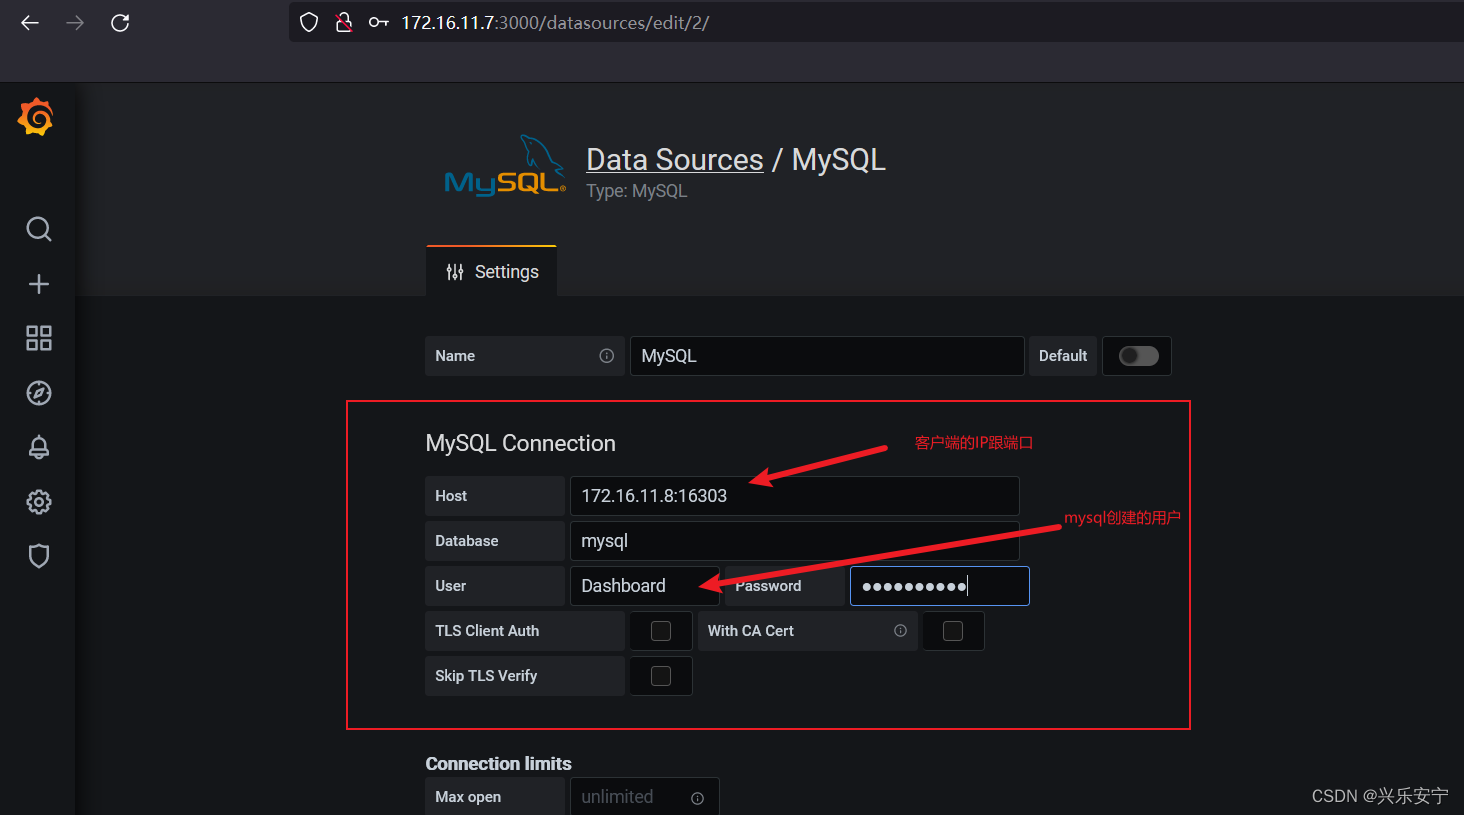Open the Server Admin shield icon
The width and height of the screenshot is (1464, 815).
tap(39, 556)
